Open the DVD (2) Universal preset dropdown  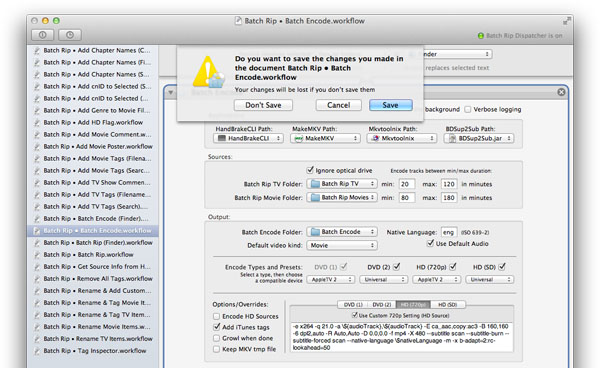[x=383, y=280]
